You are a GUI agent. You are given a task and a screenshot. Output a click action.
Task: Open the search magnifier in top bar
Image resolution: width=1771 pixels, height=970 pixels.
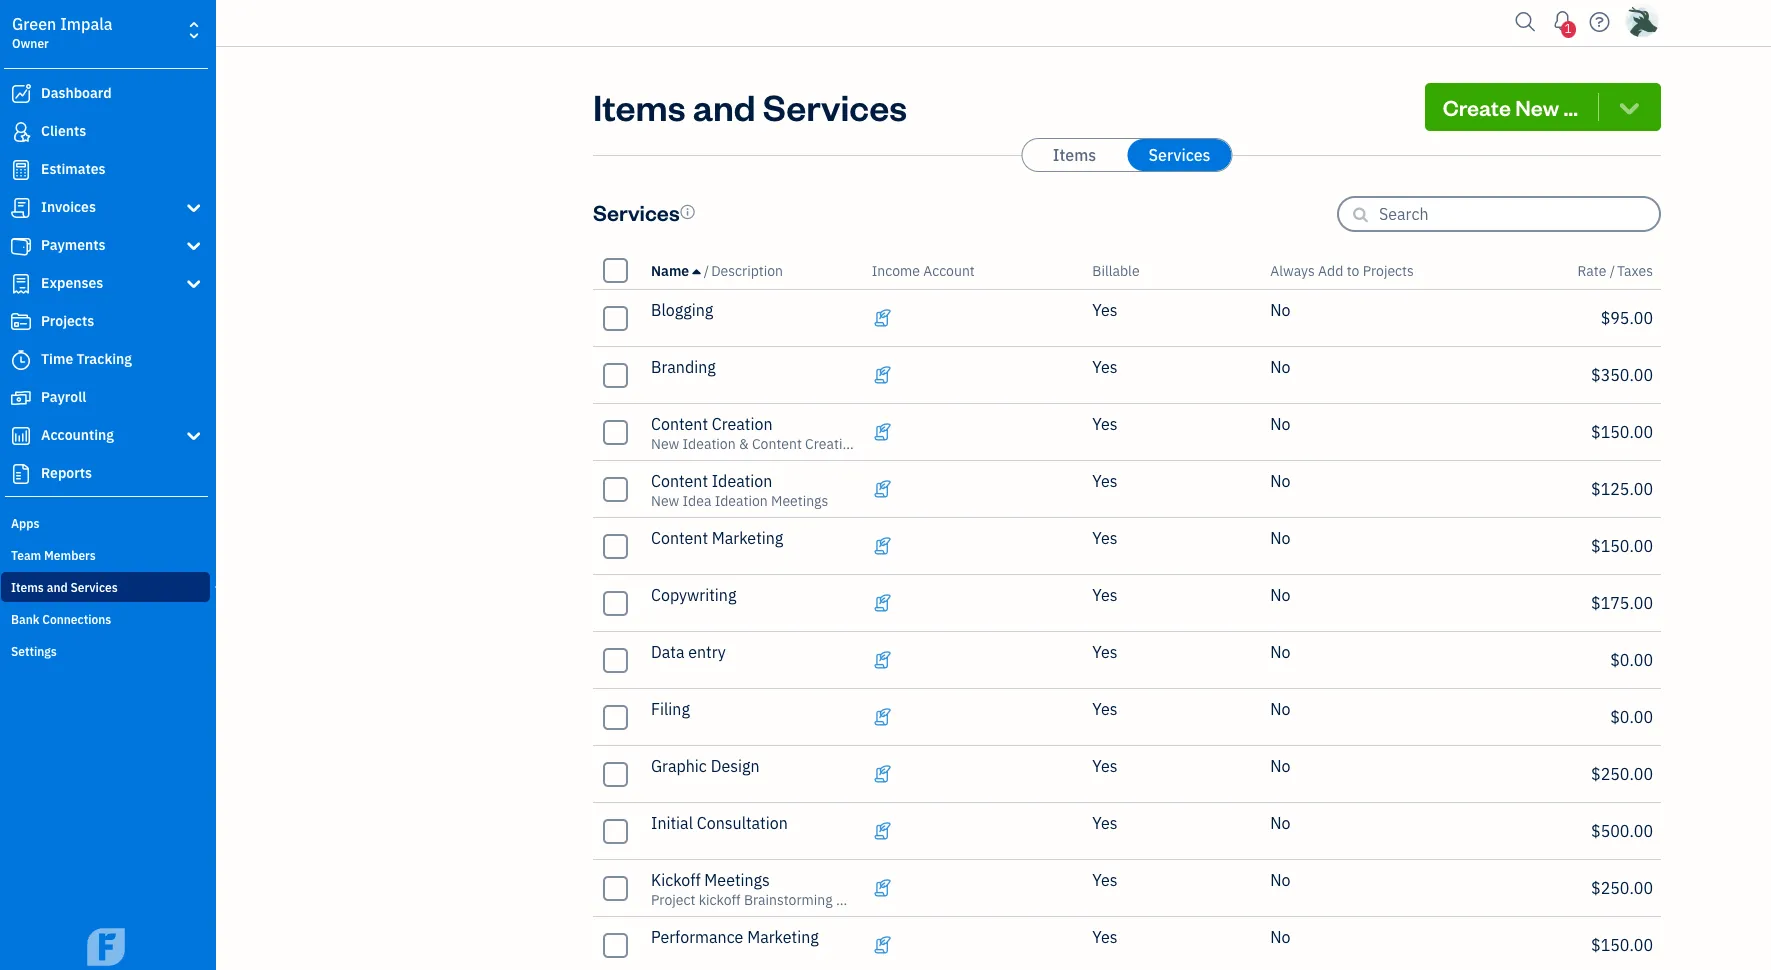[x=1524, y=22]
